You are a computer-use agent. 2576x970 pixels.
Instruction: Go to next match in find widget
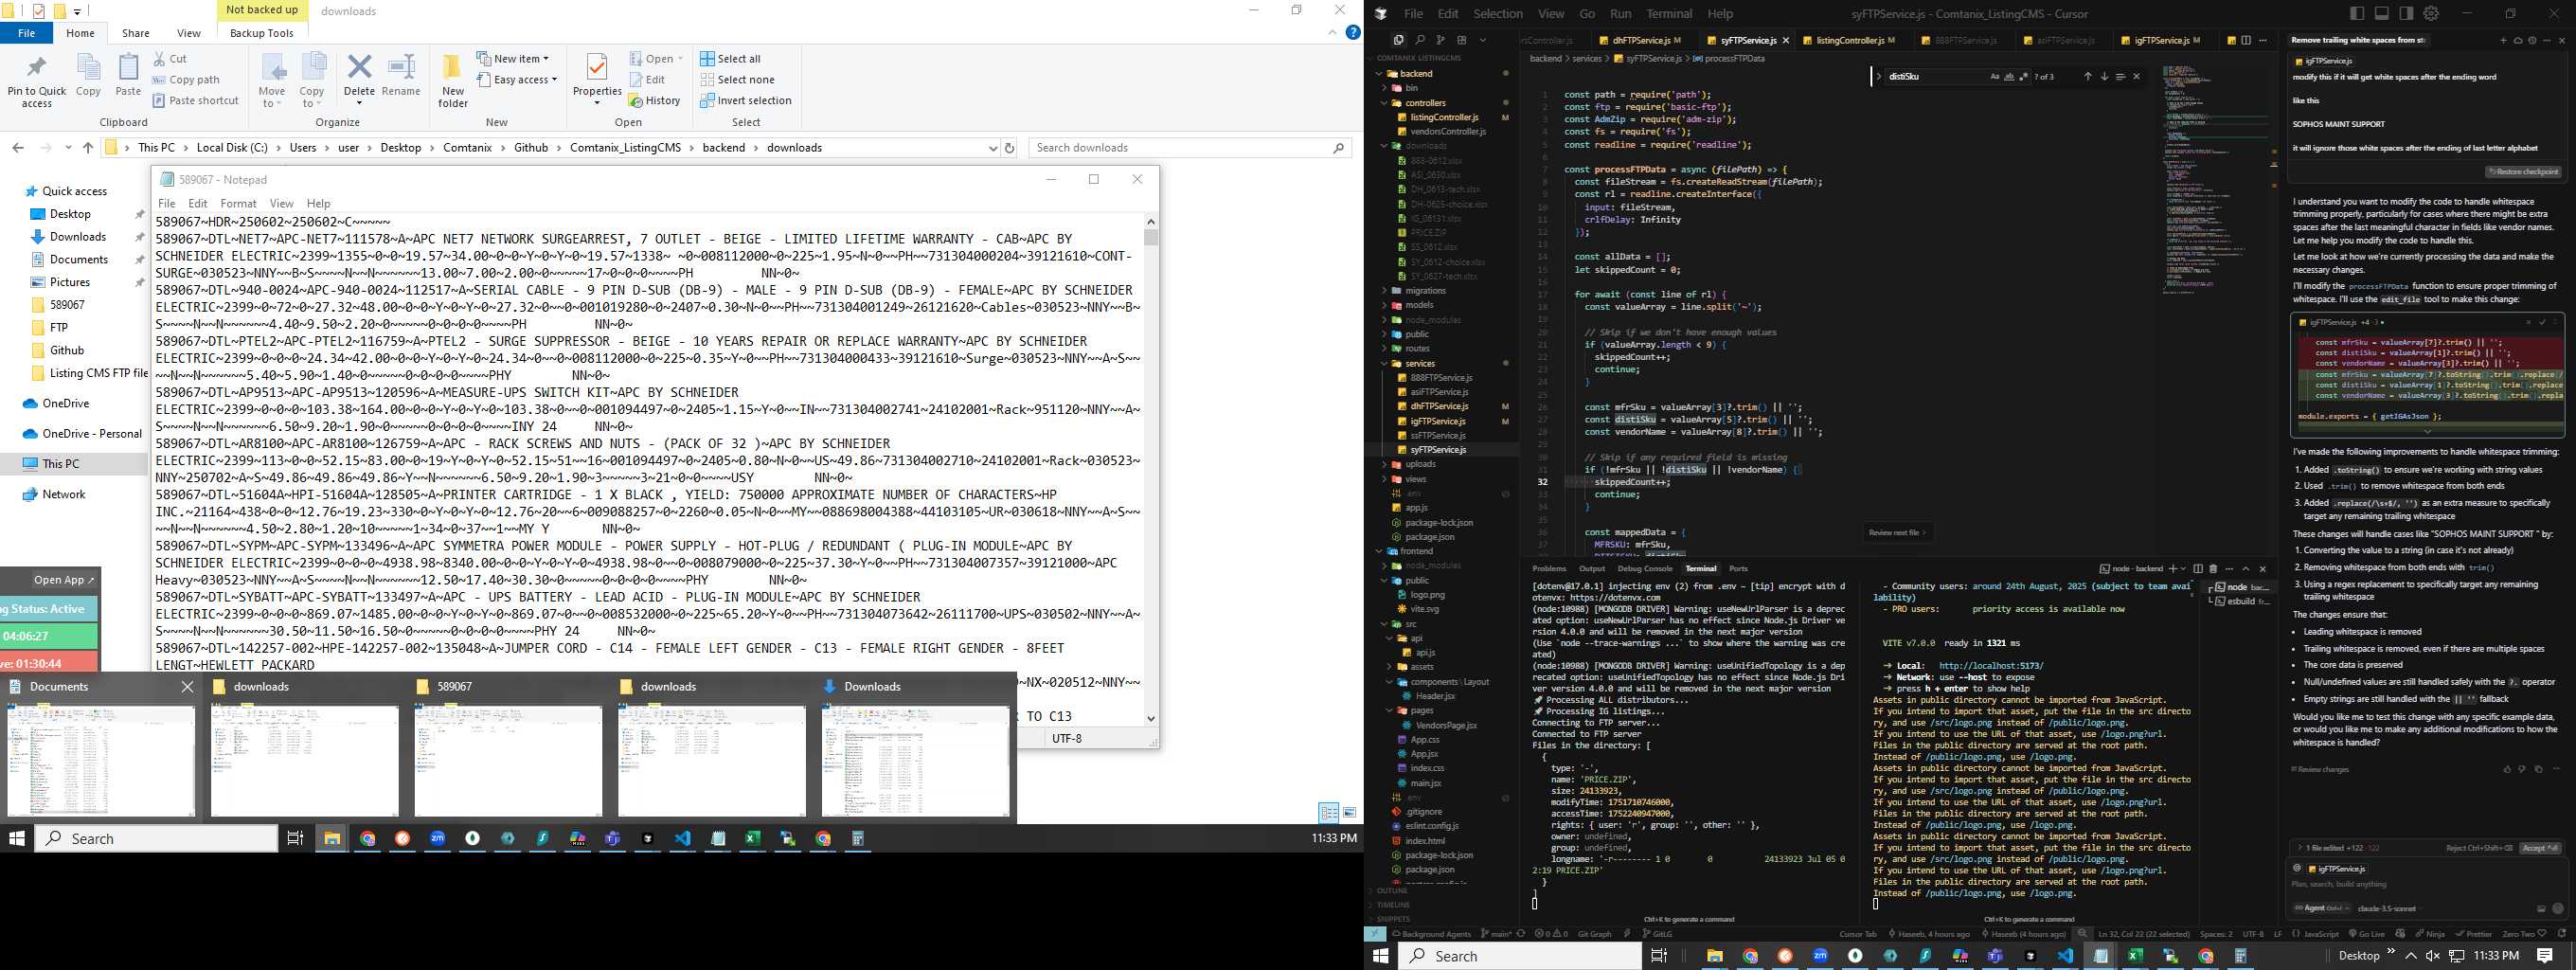pyautogui.click(x=2104, y=76)
